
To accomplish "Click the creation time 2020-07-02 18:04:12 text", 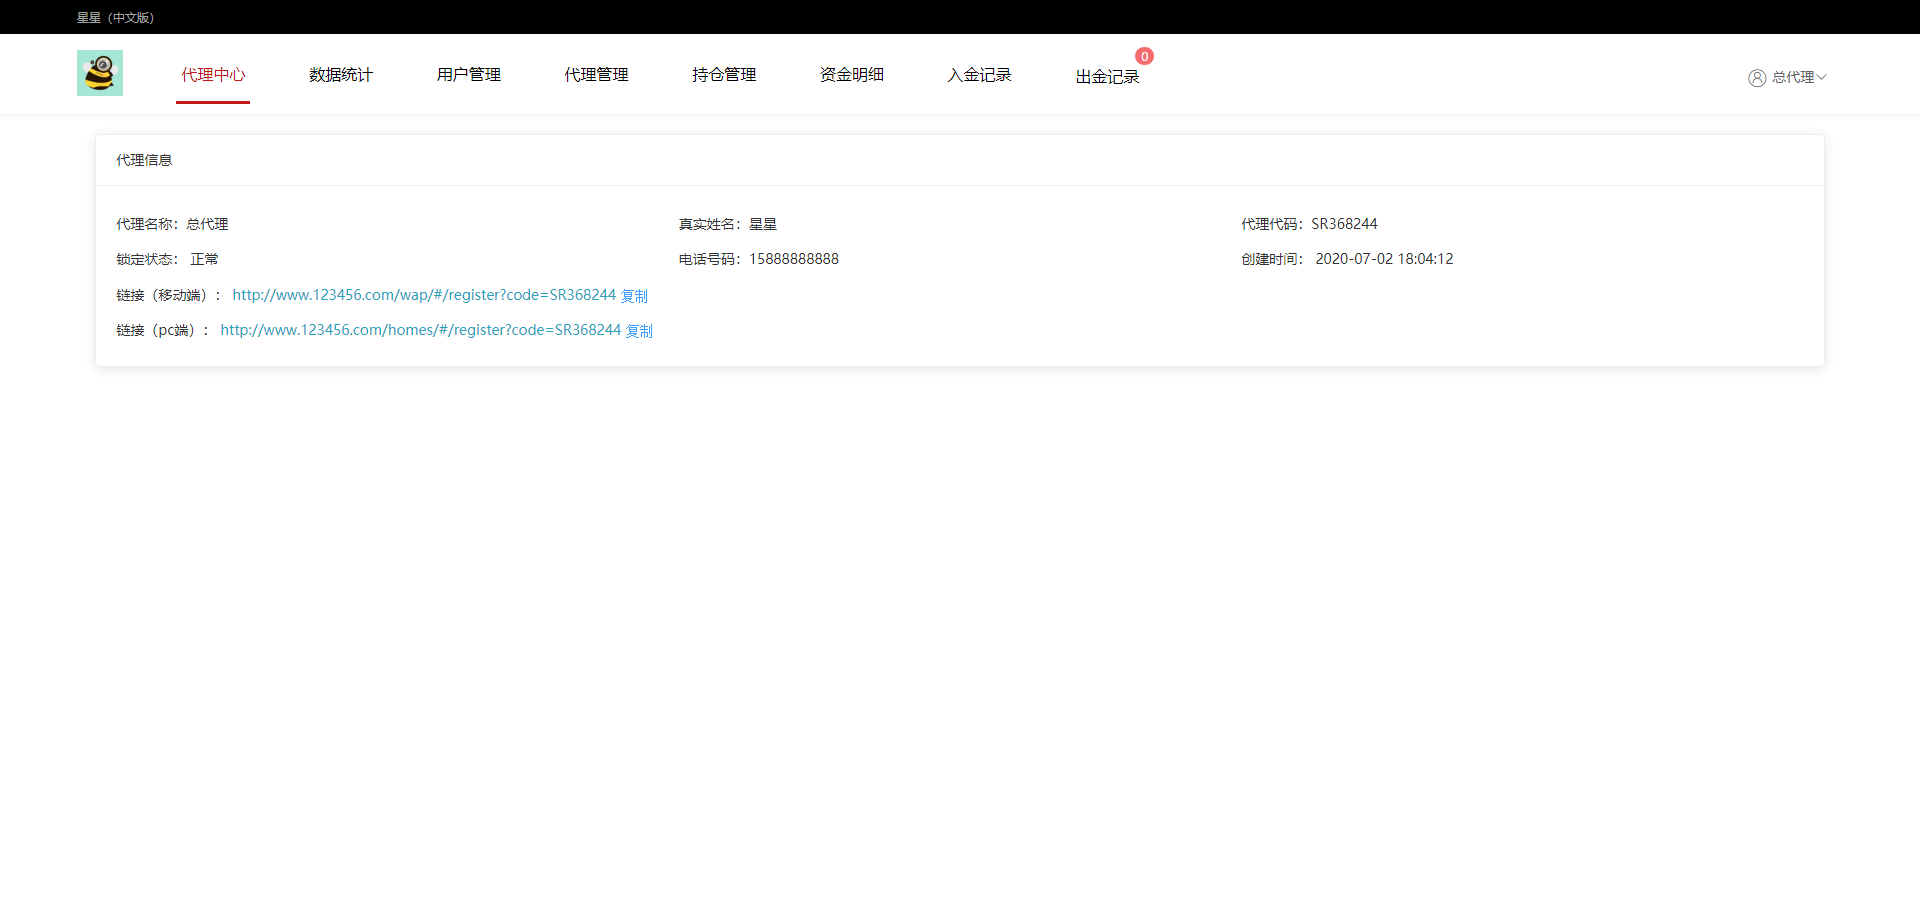I will [x=1384, y=258].
